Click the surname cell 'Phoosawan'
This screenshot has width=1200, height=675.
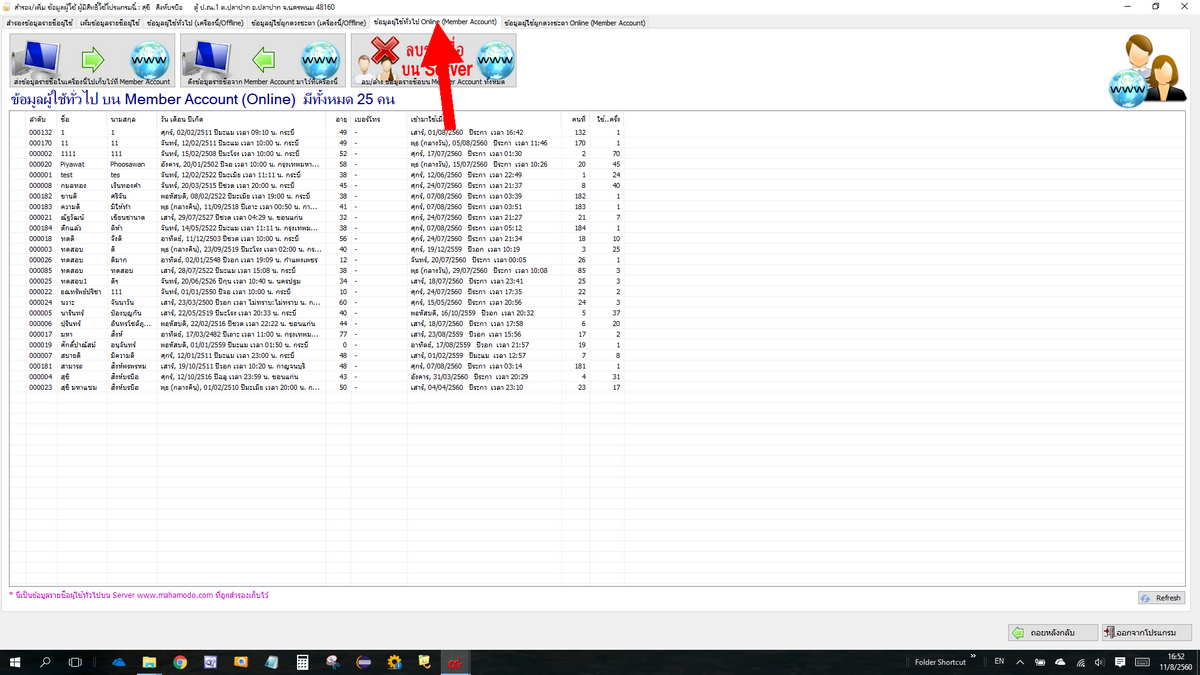click(128, 164)
